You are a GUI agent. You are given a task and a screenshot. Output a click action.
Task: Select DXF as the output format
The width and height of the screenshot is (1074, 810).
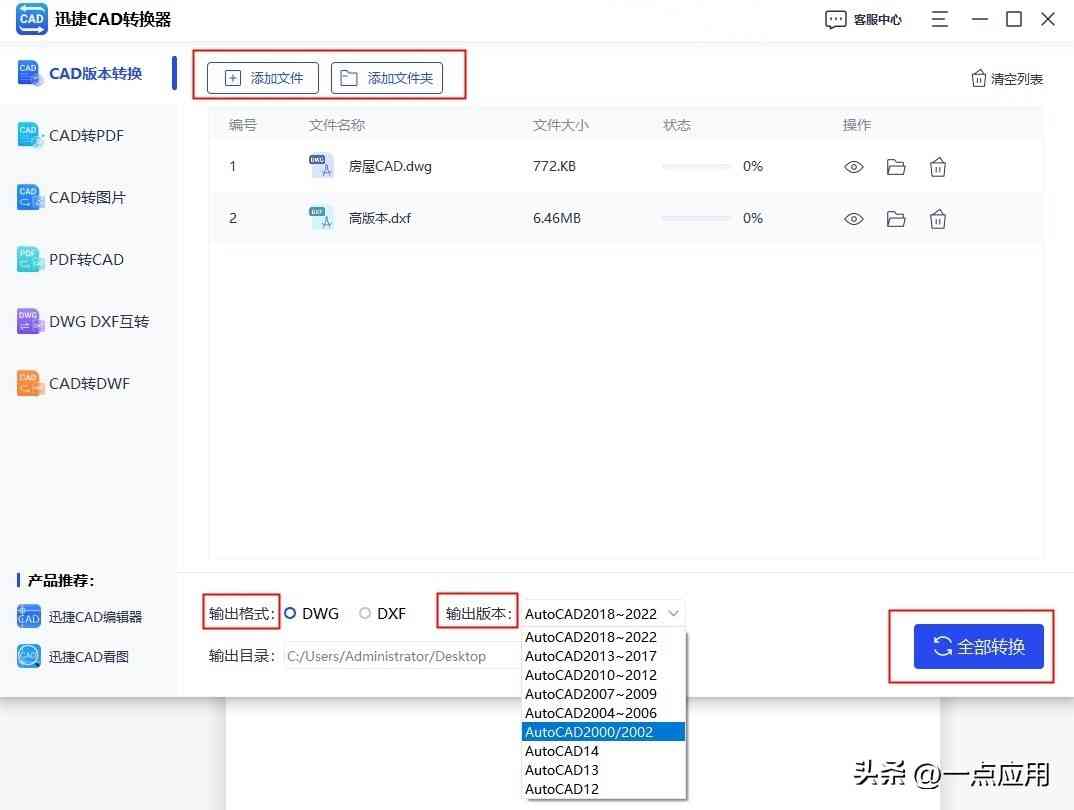point(365,613)
